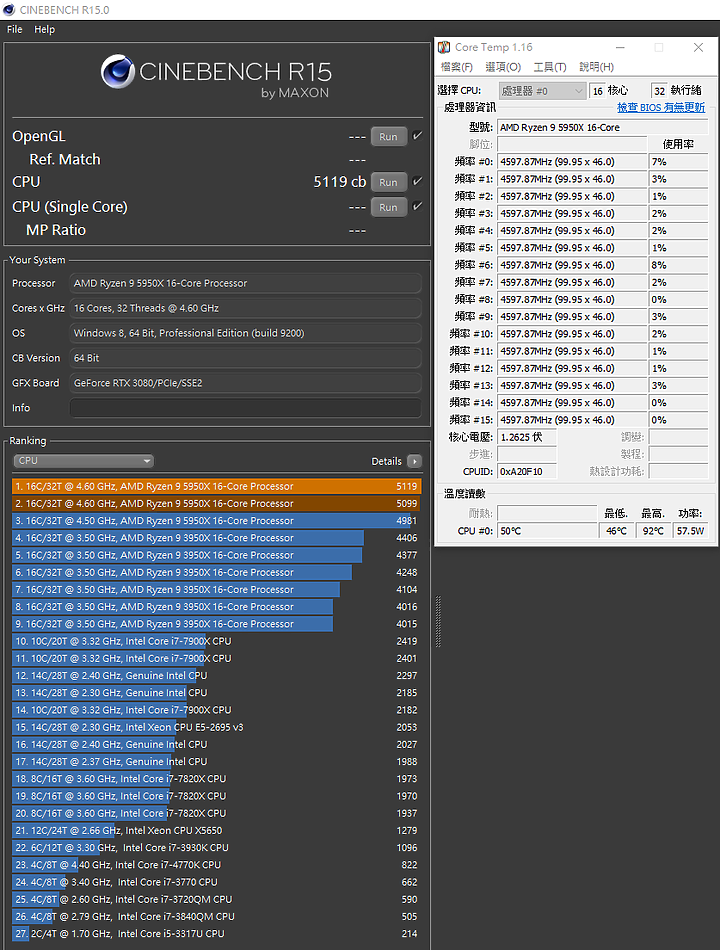Click the CPUID value 0xA20F10
Viewport: 720px width, 950px height.
(527, 471)
